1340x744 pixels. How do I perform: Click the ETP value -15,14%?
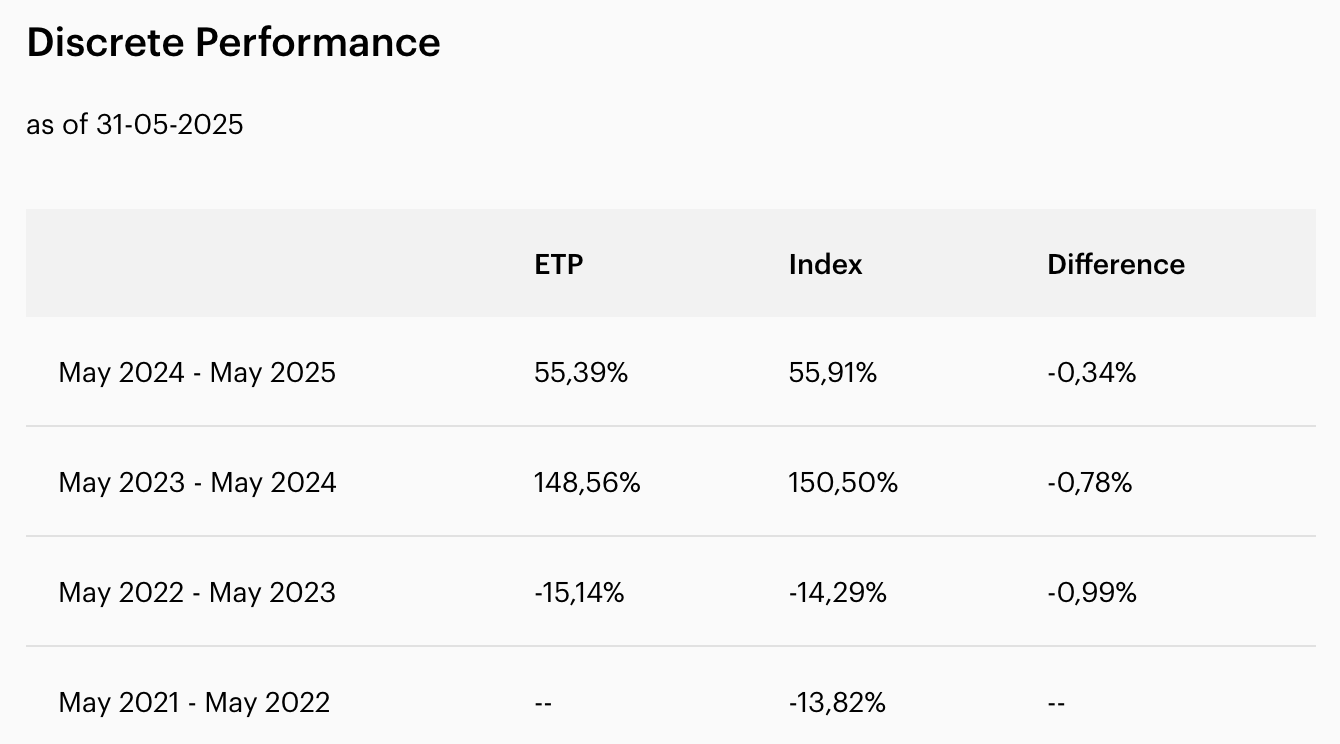579,593
